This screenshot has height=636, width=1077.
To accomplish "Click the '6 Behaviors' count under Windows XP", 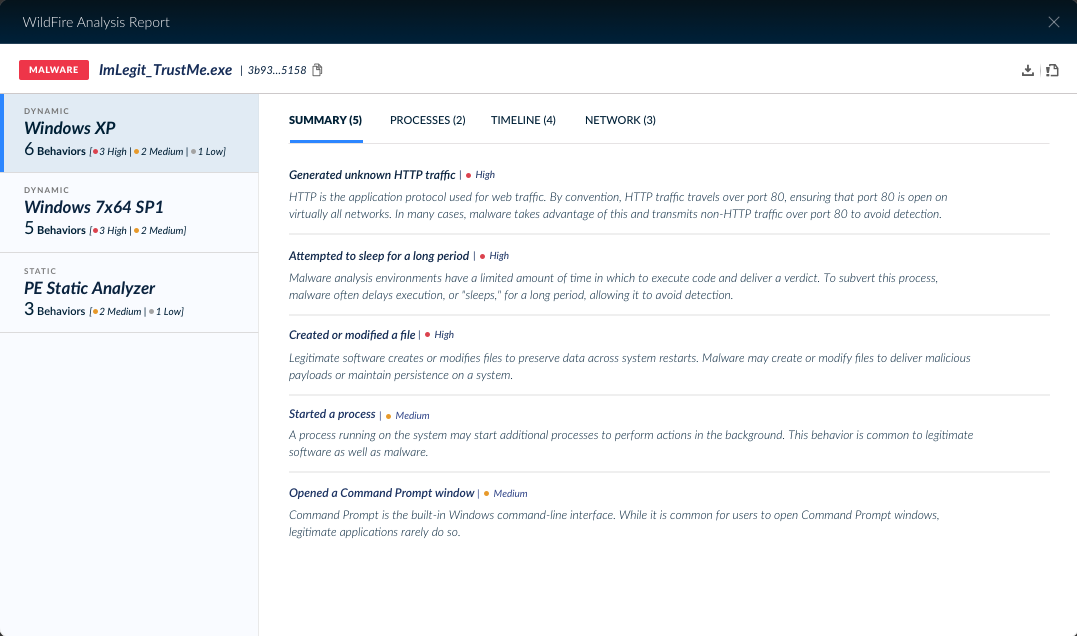I will (55, 150).
